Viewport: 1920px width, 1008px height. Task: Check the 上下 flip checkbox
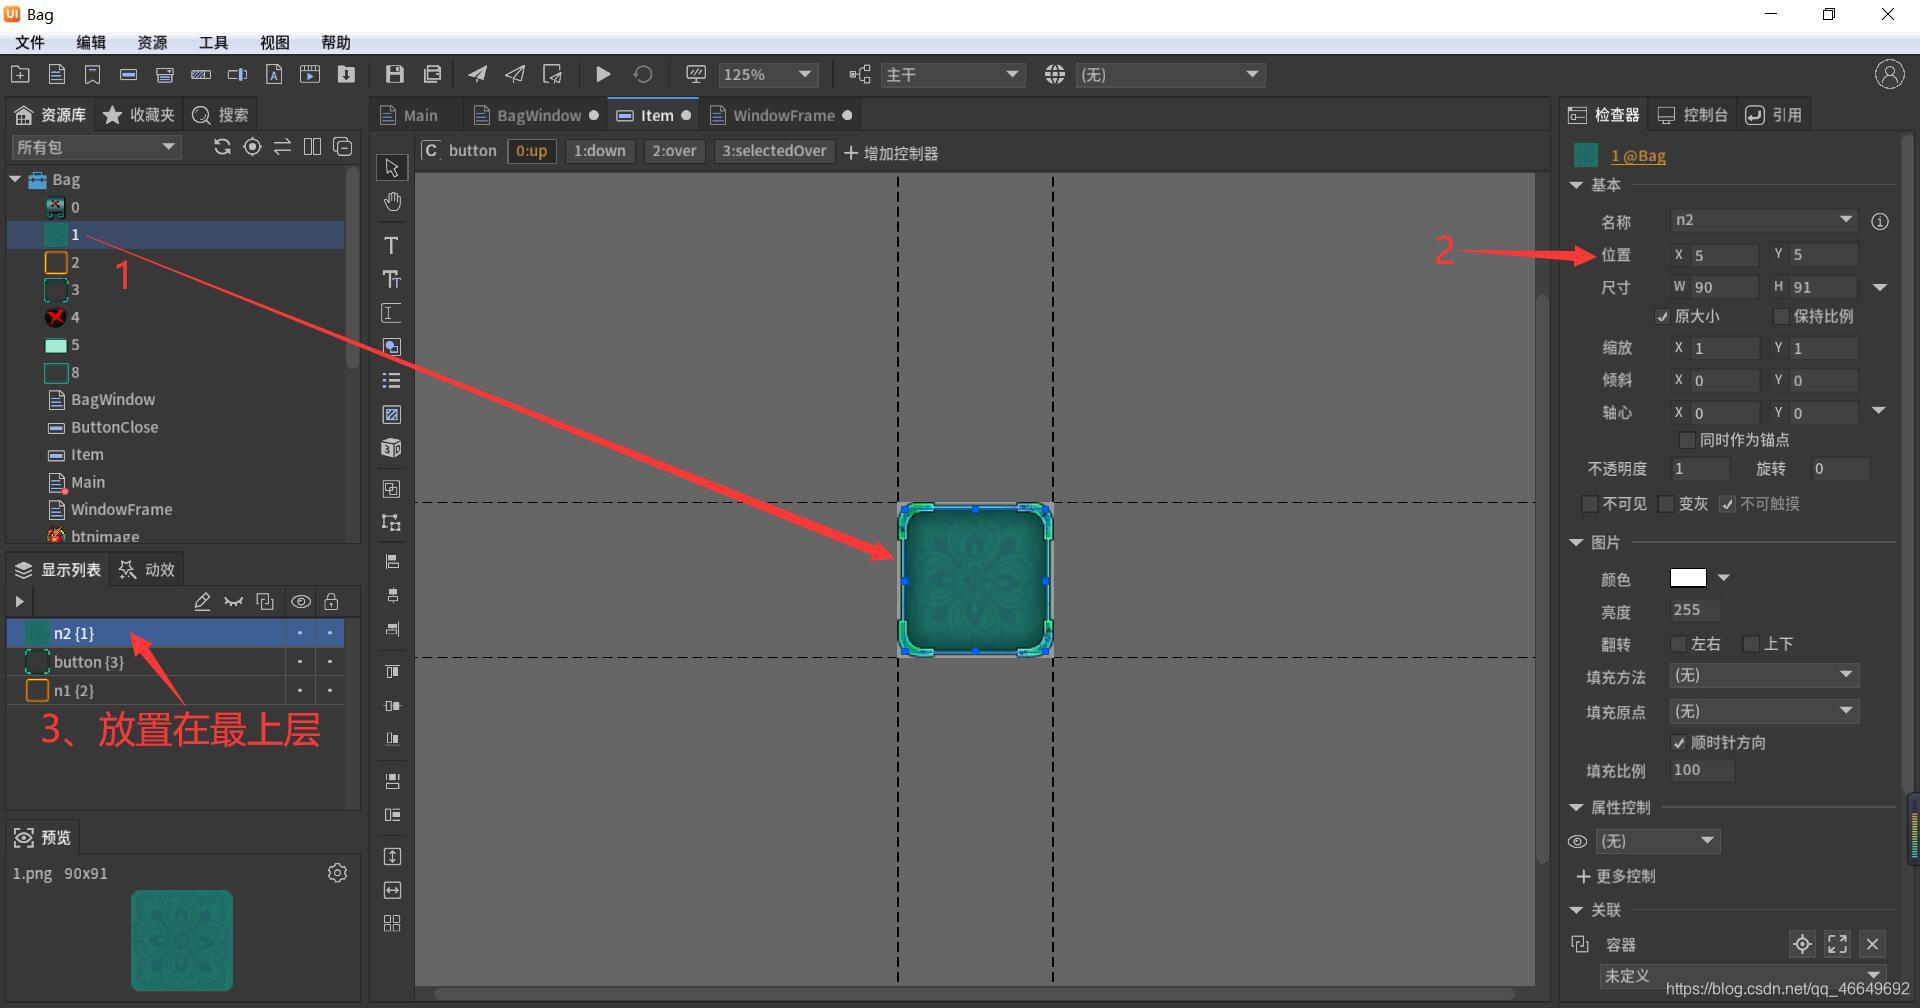1751,644
